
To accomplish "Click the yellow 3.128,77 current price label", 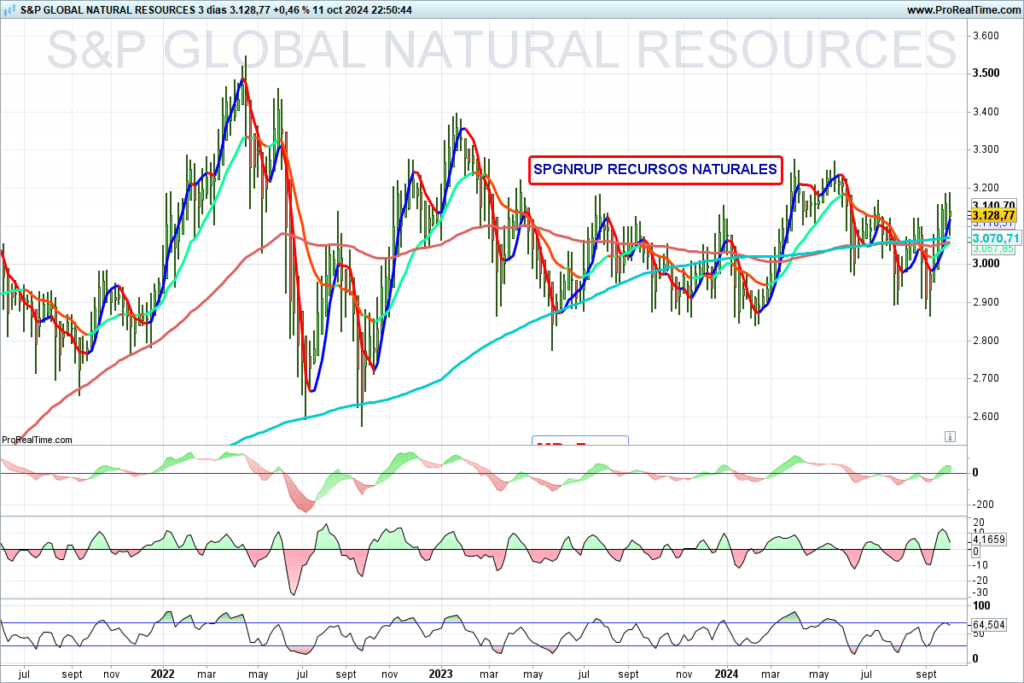I will (993, 215).
